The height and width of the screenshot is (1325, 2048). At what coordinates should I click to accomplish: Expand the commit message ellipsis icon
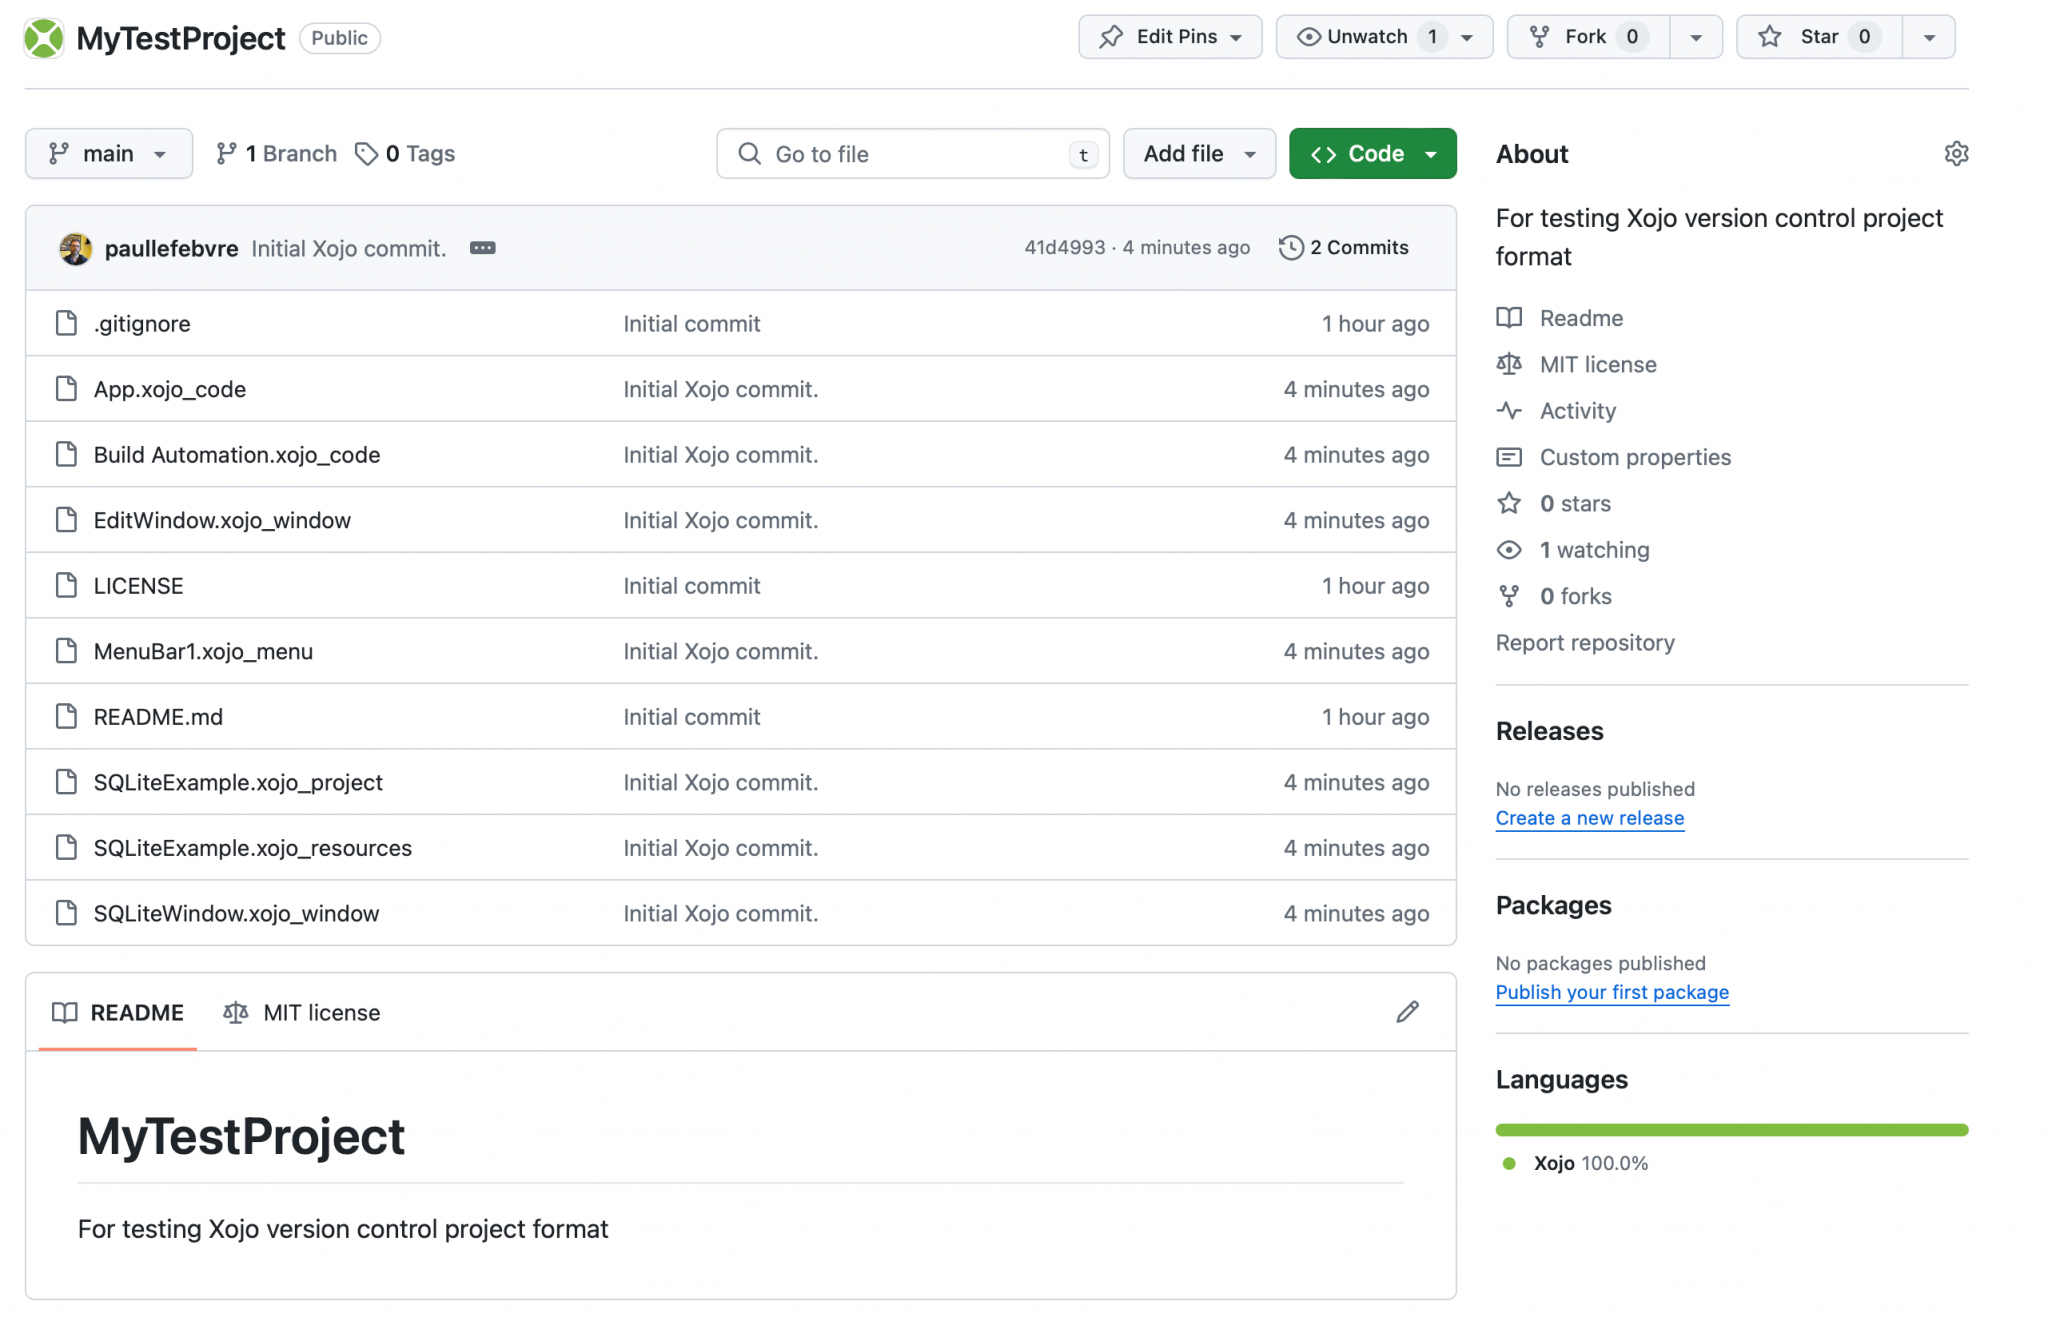(483, 248)
